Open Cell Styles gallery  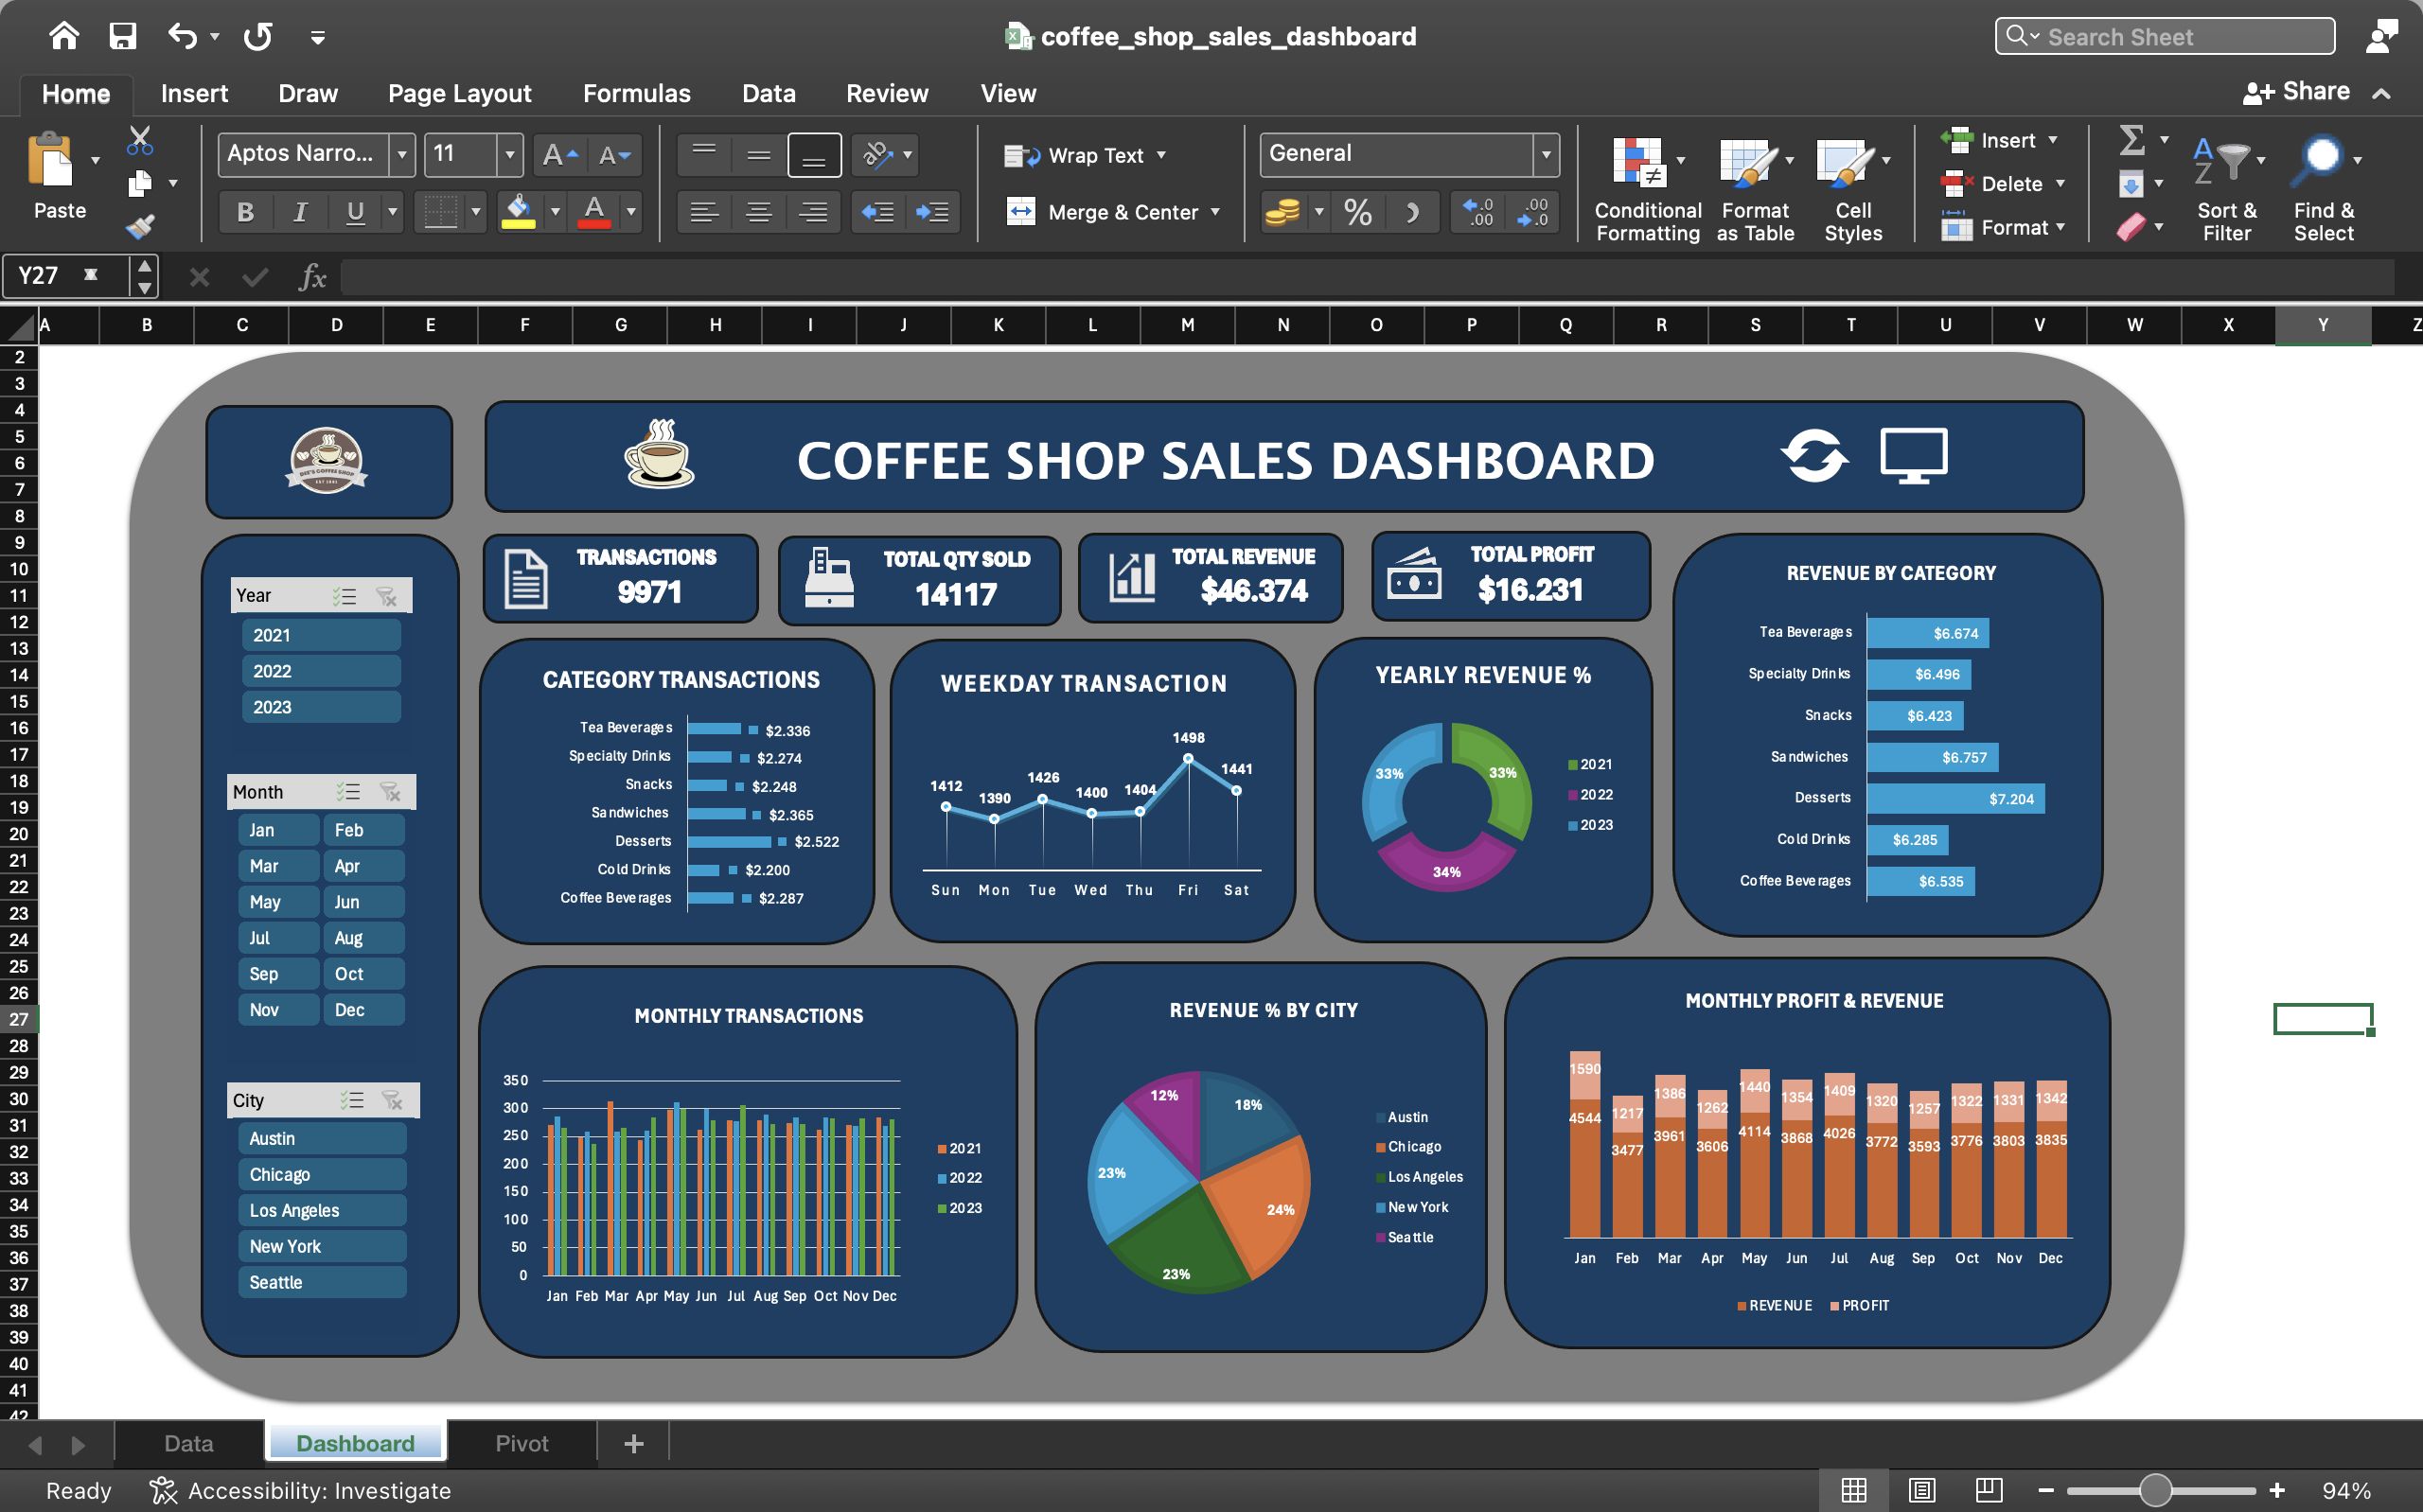1852,188
